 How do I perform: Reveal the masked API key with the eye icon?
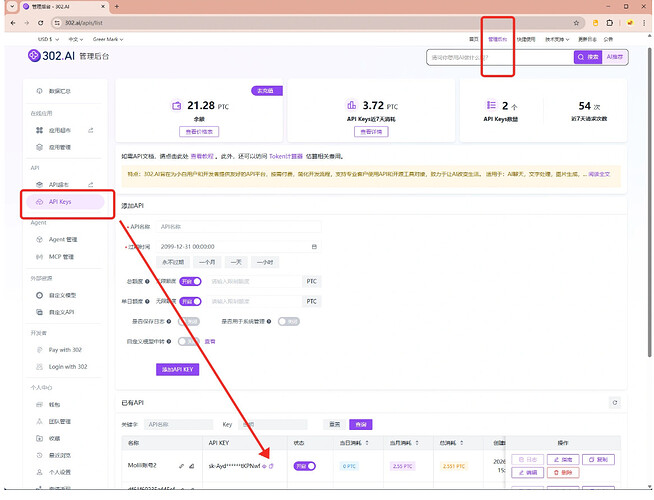tap(264, 466)
